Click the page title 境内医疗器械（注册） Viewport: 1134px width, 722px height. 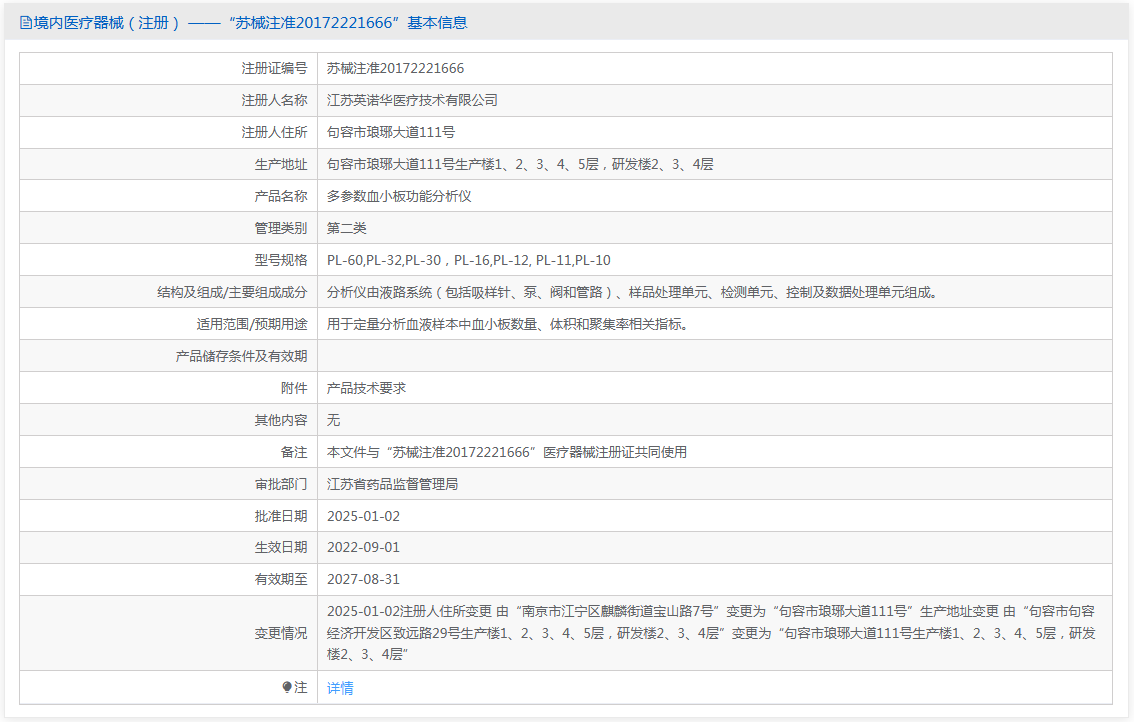[107, 23]
